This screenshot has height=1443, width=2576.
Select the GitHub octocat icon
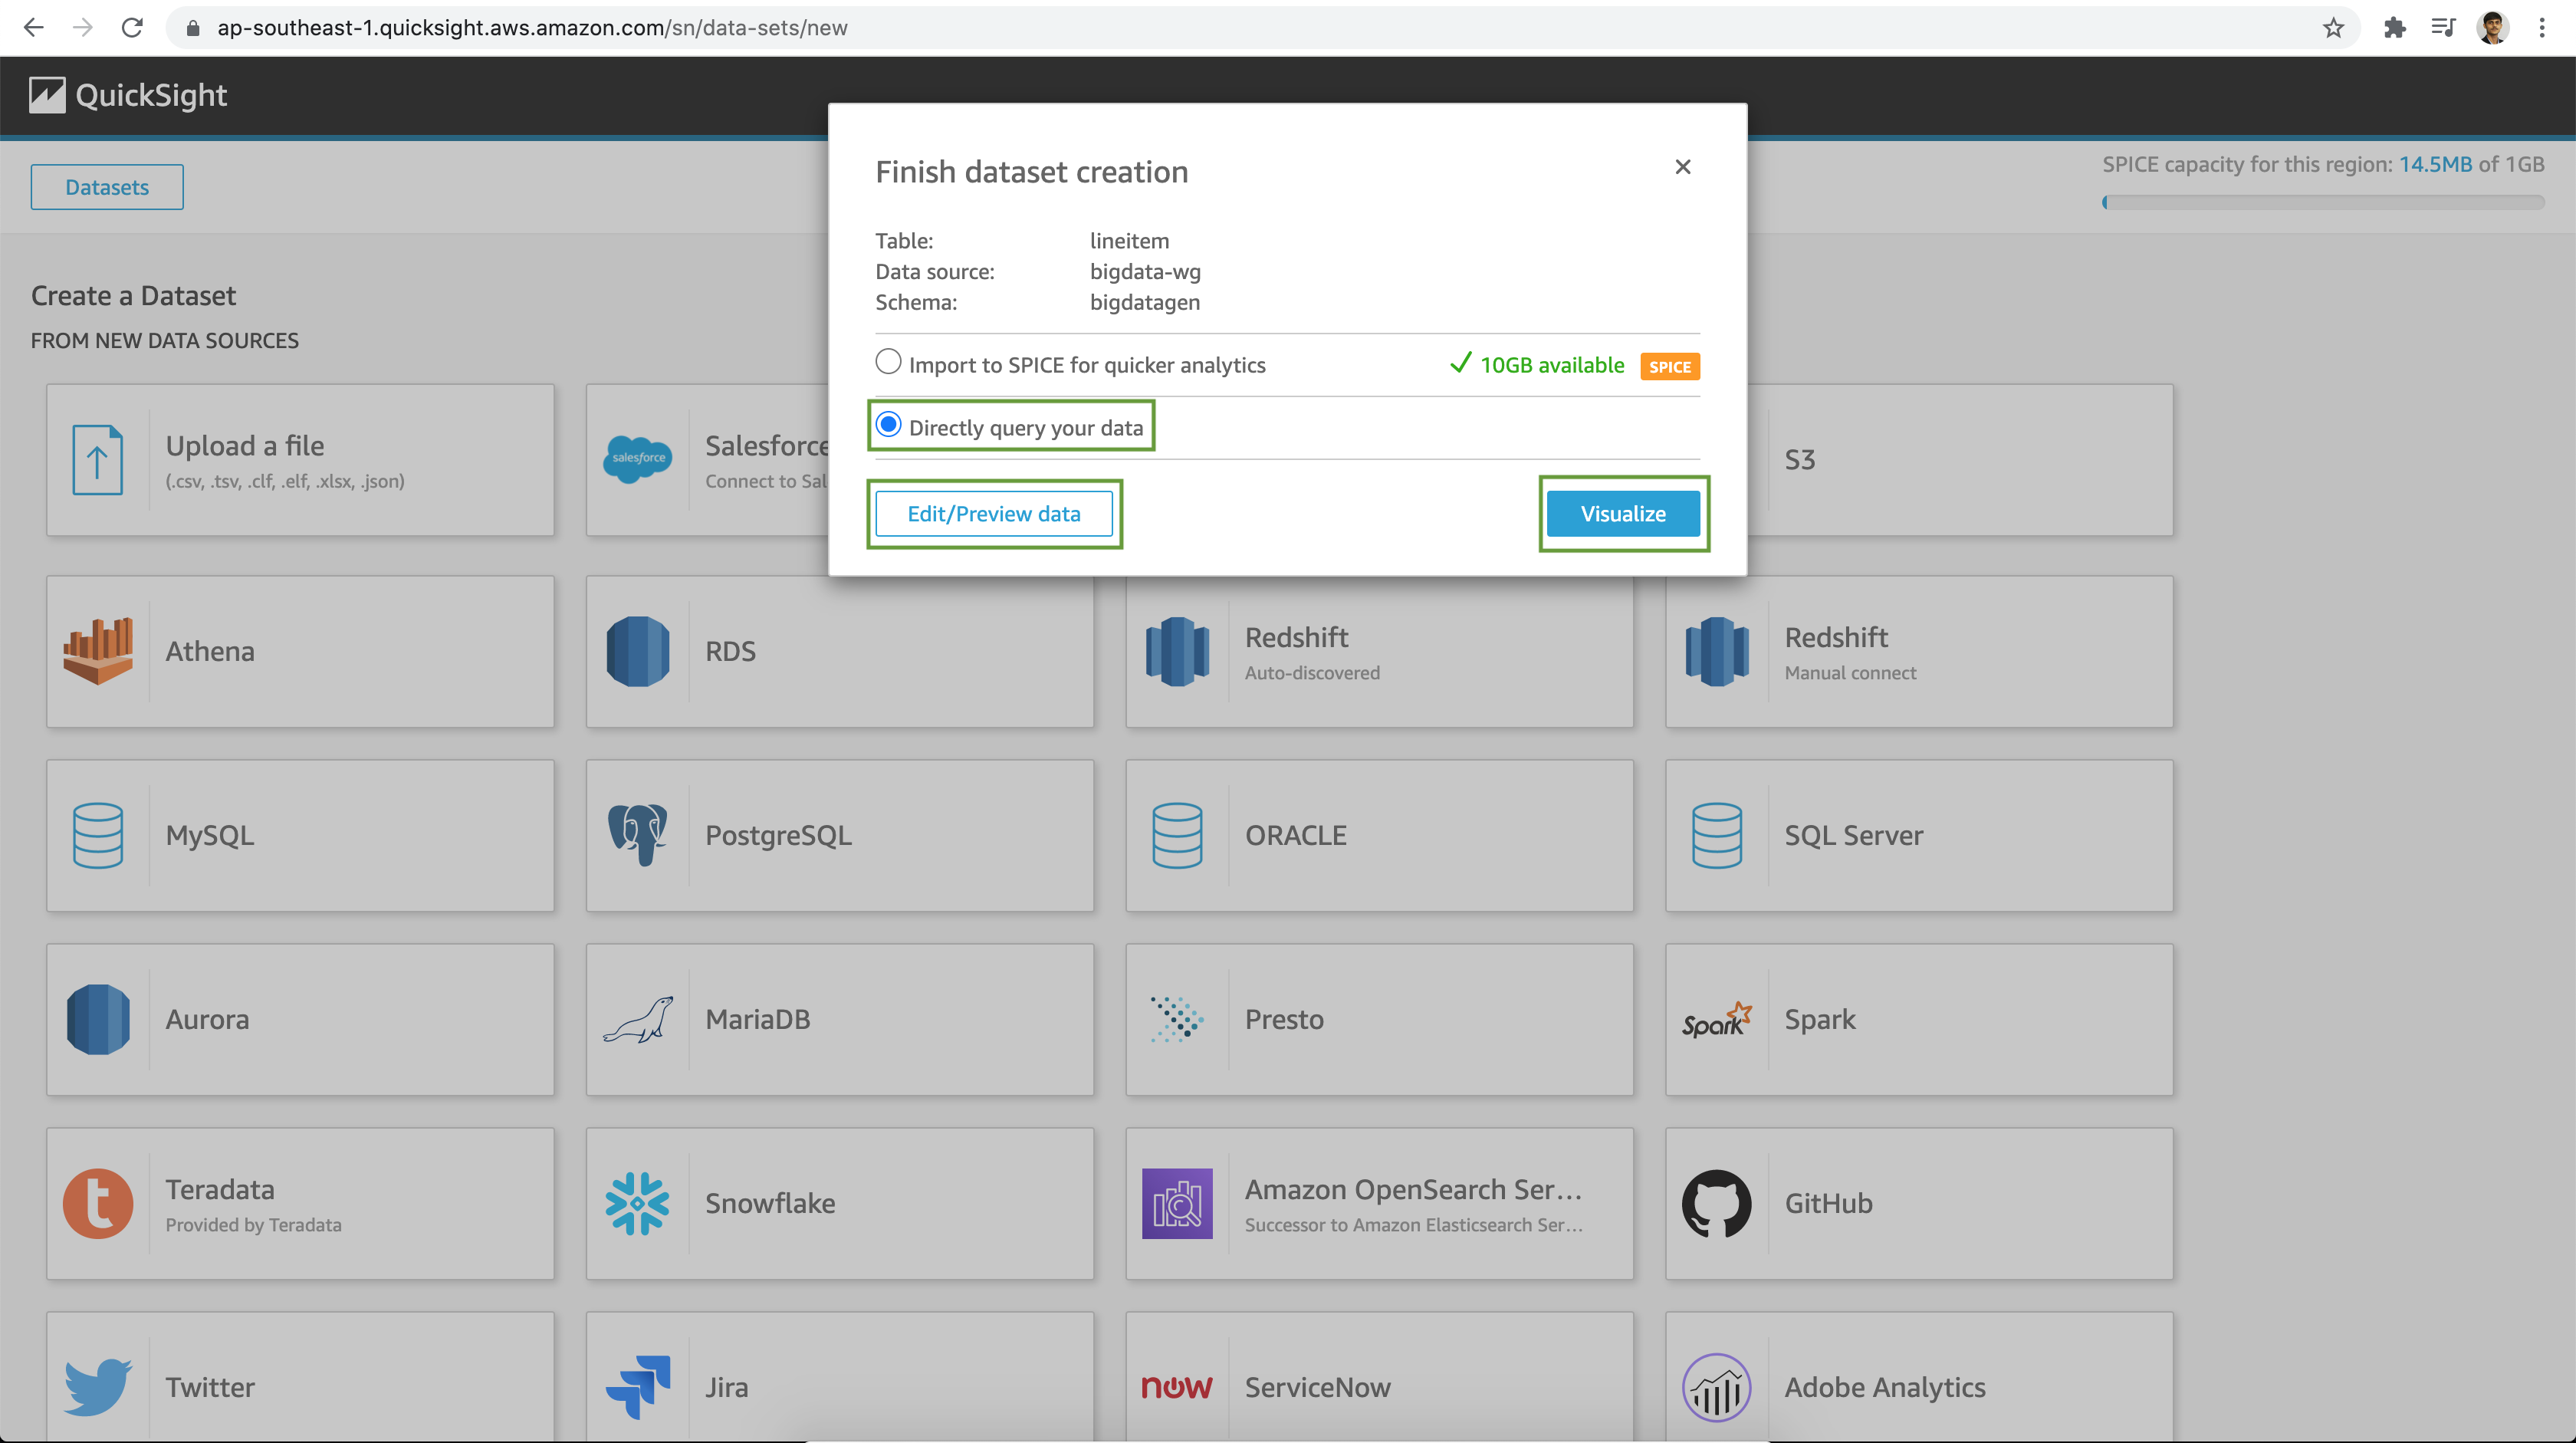click(x=1717, y=1203)
